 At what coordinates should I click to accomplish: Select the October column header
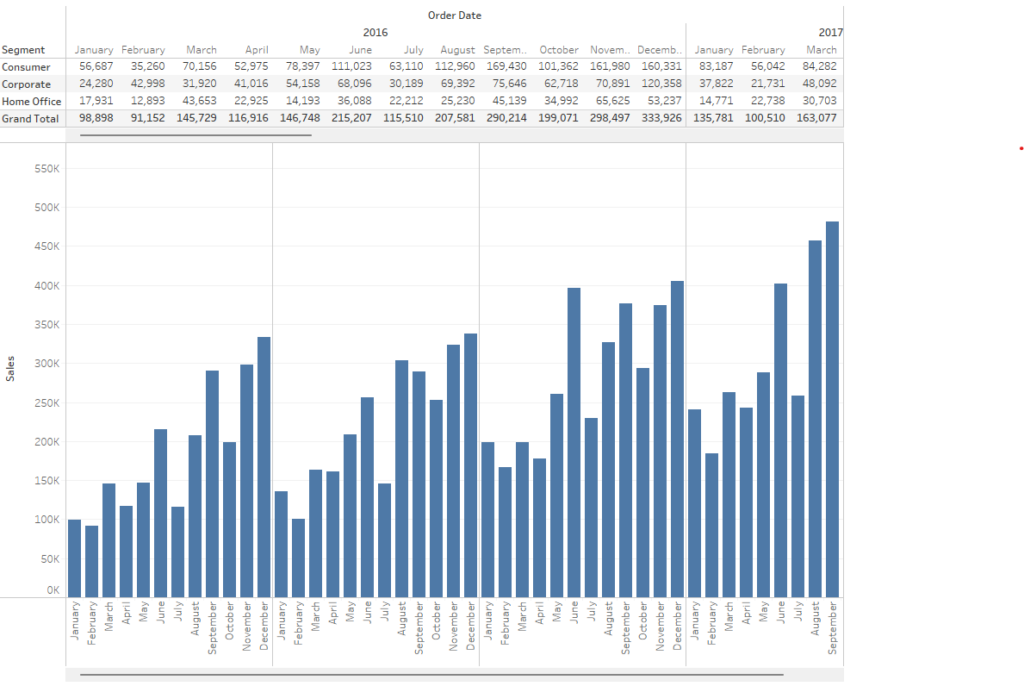tap(558, 49)
